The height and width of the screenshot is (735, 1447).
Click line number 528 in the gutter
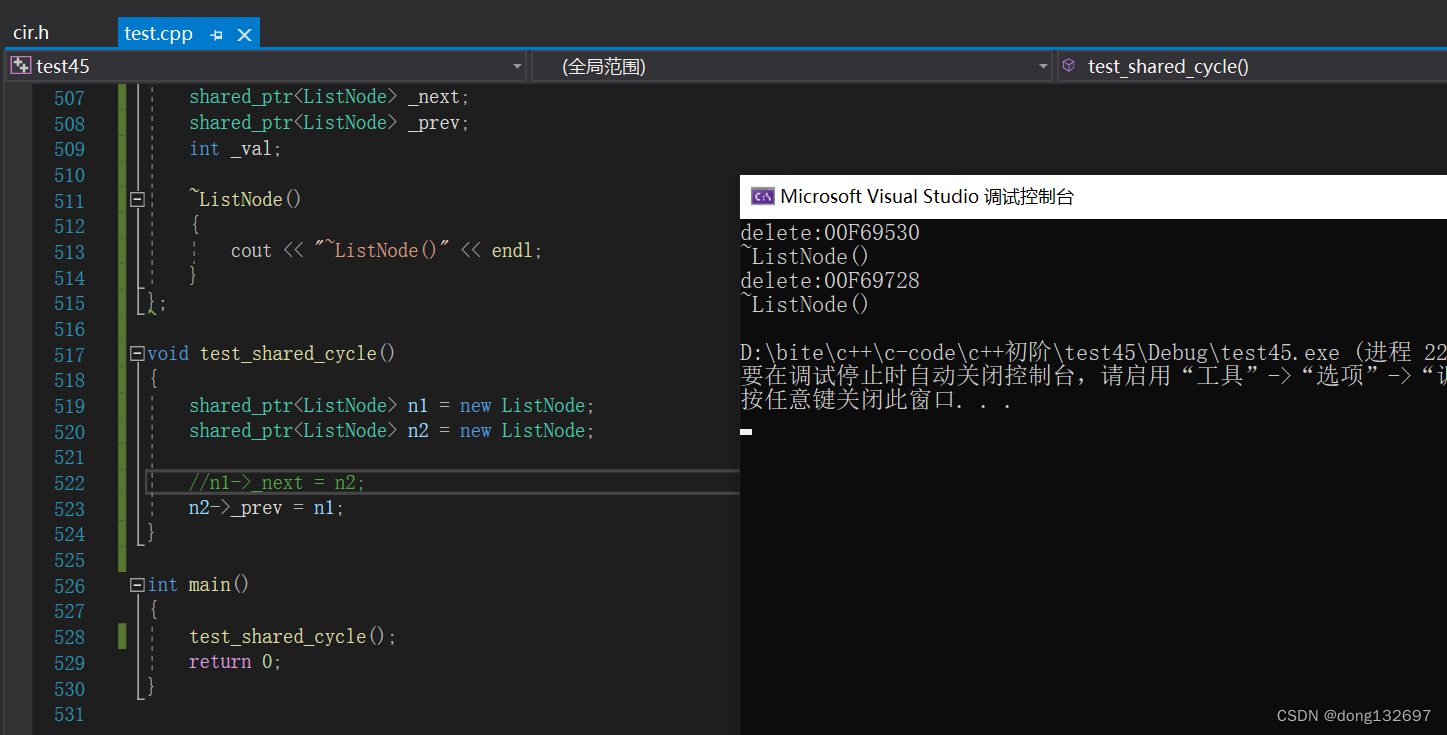[x=69, y=637]
